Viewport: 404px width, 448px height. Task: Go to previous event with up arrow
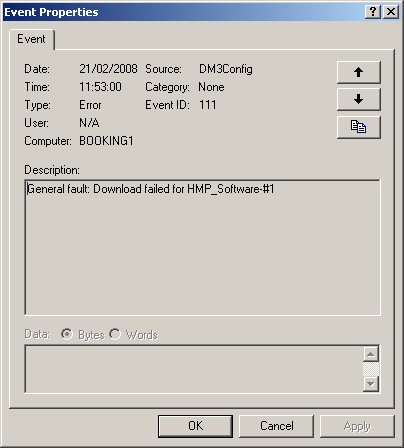[359, 72]
